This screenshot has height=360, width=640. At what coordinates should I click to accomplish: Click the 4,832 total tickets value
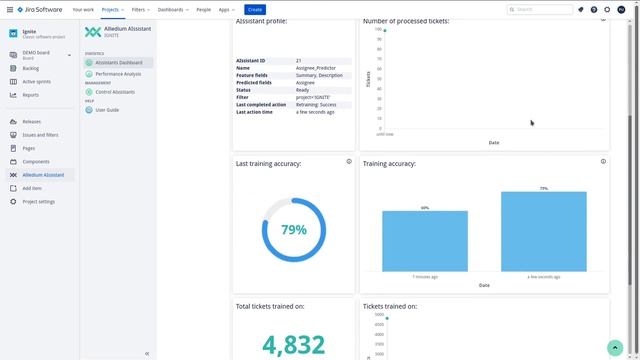click(294, 345)
